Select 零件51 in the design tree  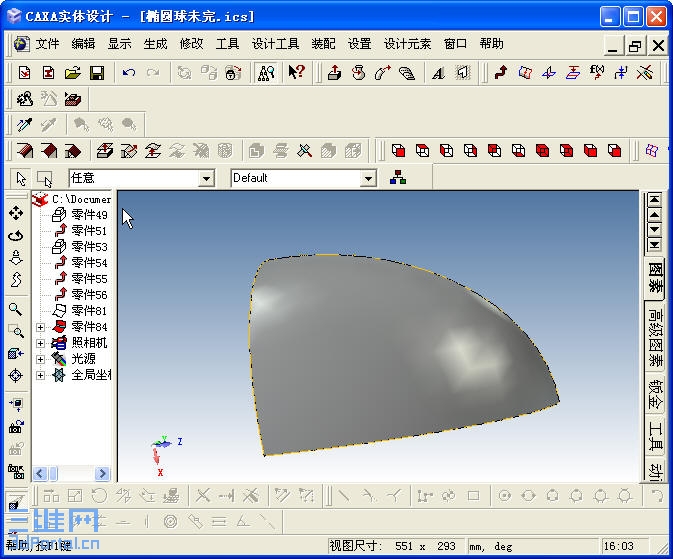(89, 231)
